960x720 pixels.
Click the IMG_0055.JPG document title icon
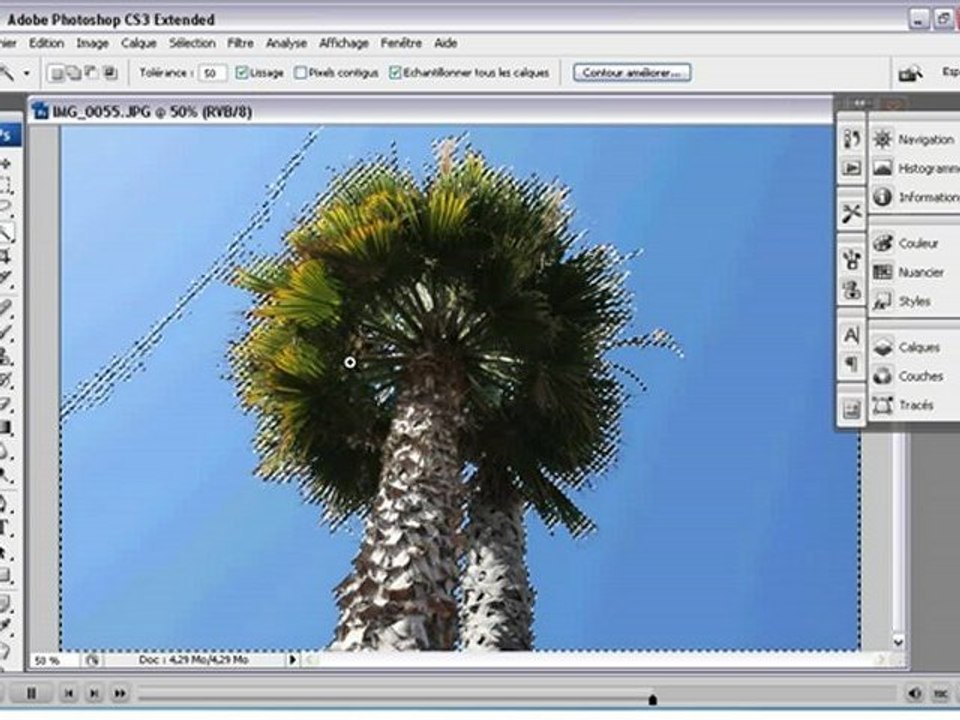coord(42,111)
